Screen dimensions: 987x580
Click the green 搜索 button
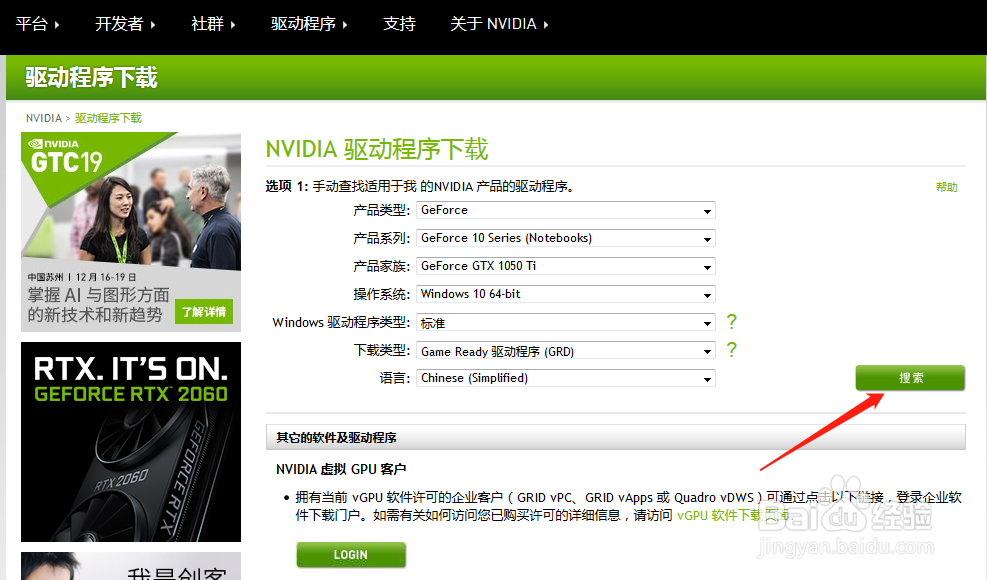[x=910, y=378]
